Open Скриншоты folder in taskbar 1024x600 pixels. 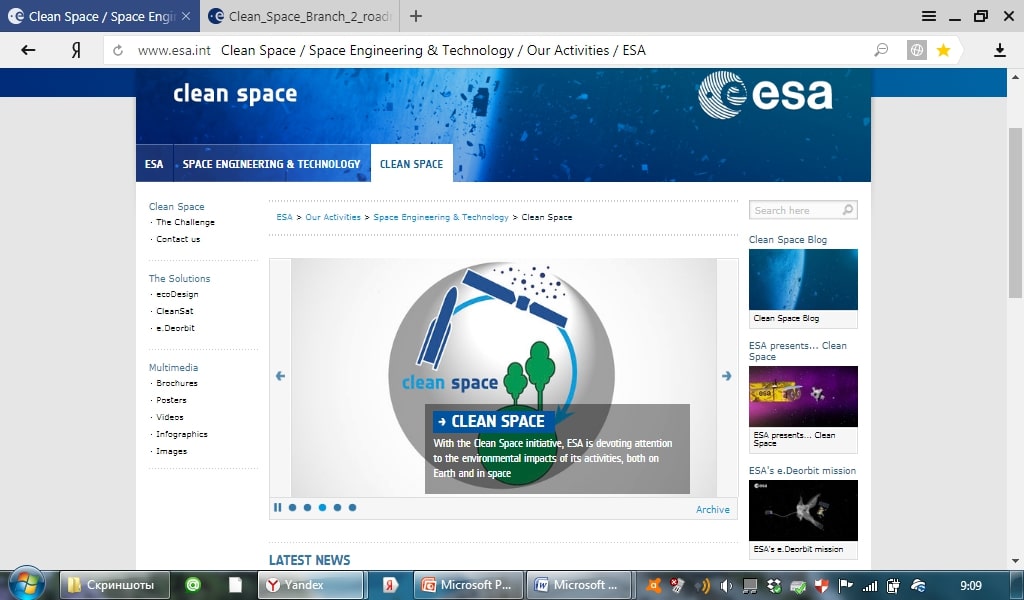[115, 585]
